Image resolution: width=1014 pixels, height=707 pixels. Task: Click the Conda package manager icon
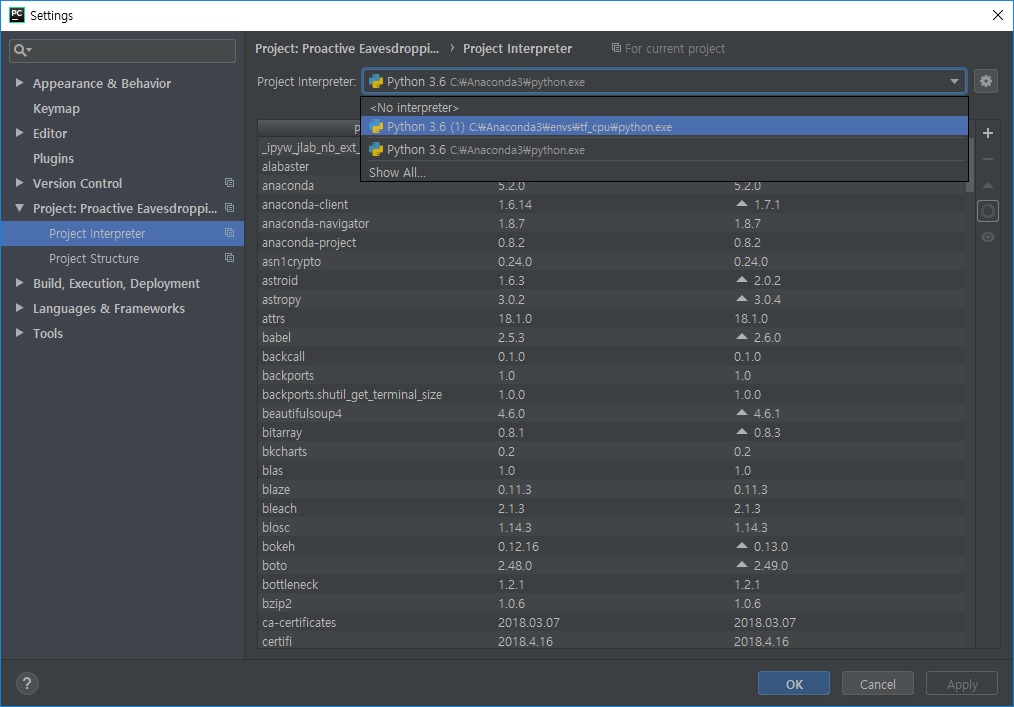pos(987,211)
